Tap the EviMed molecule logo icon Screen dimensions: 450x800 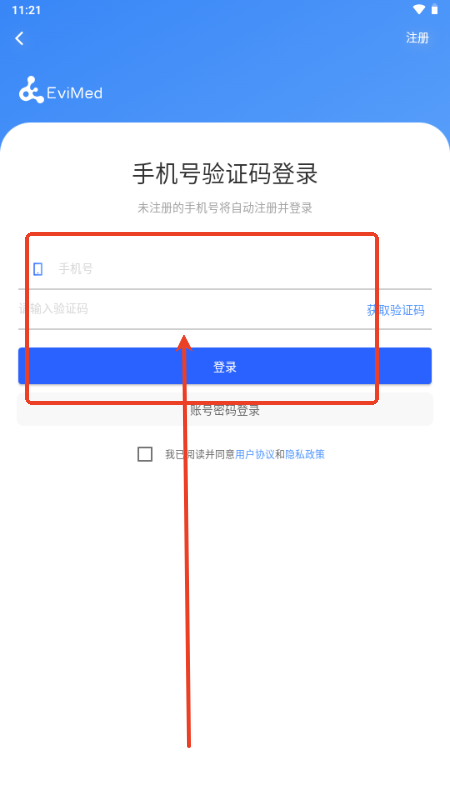pos(31,90)
